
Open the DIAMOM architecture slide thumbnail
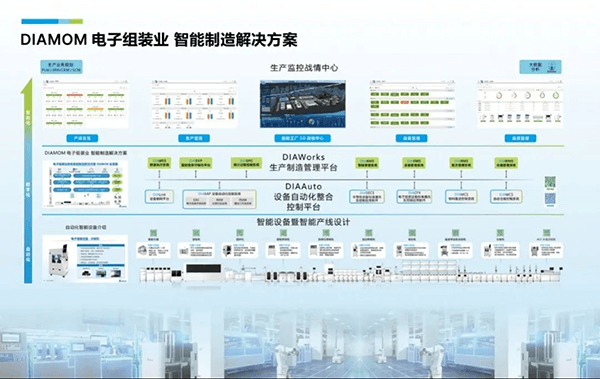click(85, 184)
